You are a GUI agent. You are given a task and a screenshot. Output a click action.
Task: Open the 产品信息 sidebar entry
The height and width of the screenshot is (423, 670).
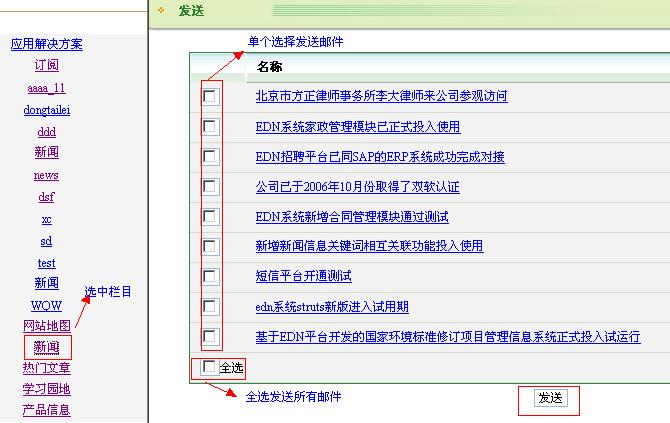click(47, 410)
